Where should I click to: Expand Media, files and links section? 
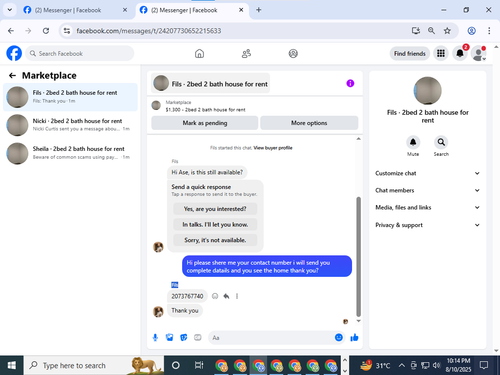[427, 207]
